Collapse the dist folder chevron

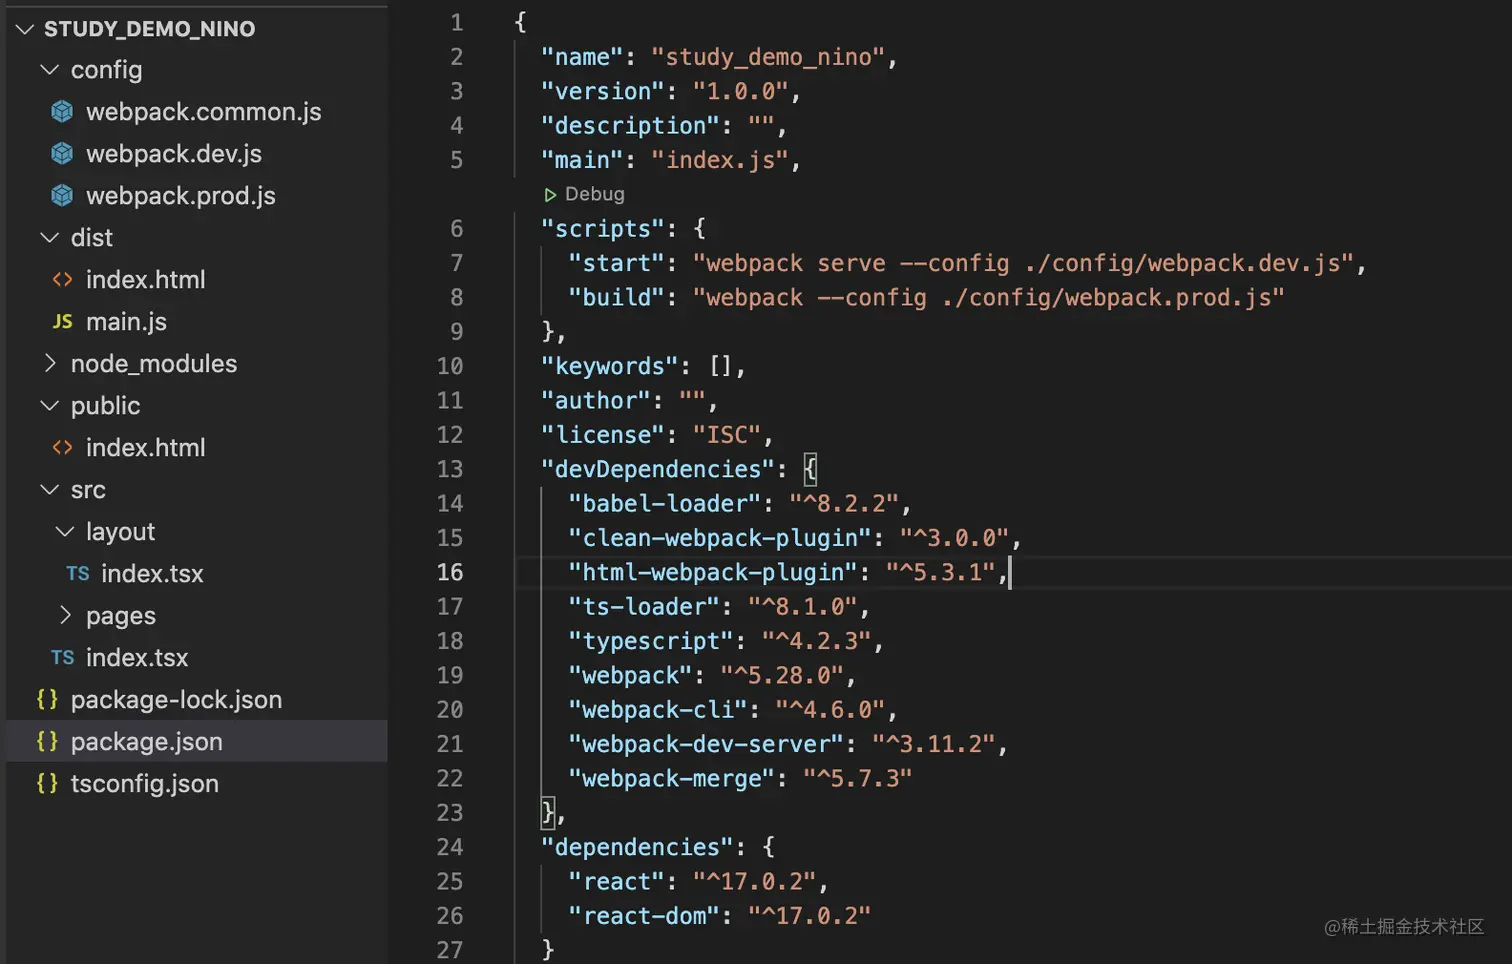click(49, 238)
